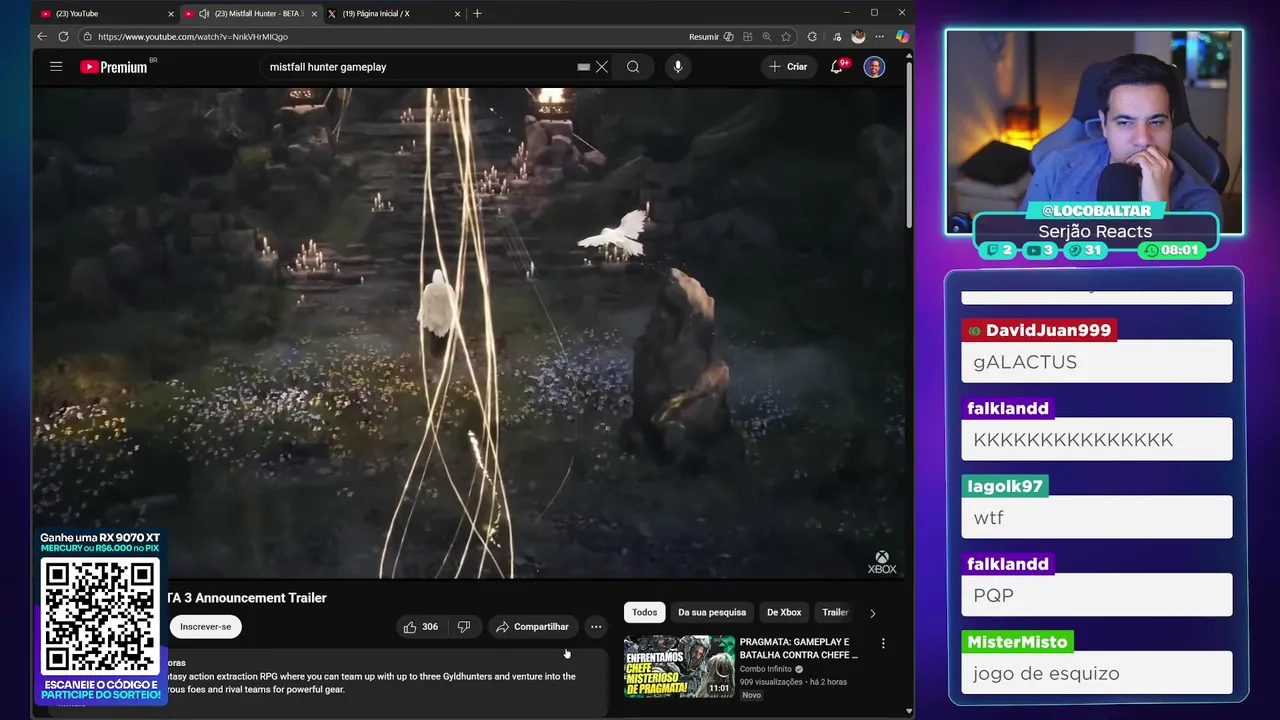Start voice search with the microphone
1280x720 pixels.
(678, 67)
